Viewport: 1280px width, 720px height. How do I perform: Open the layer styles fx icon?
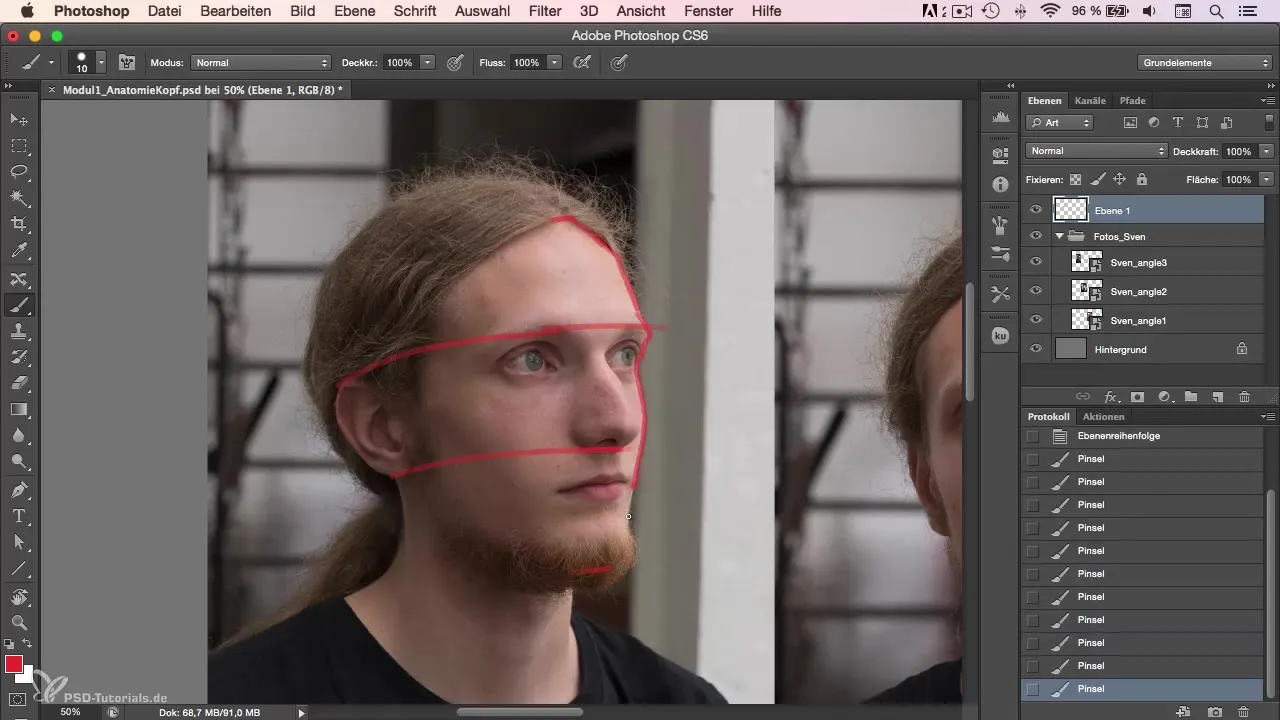click(x=1110, y=397)
